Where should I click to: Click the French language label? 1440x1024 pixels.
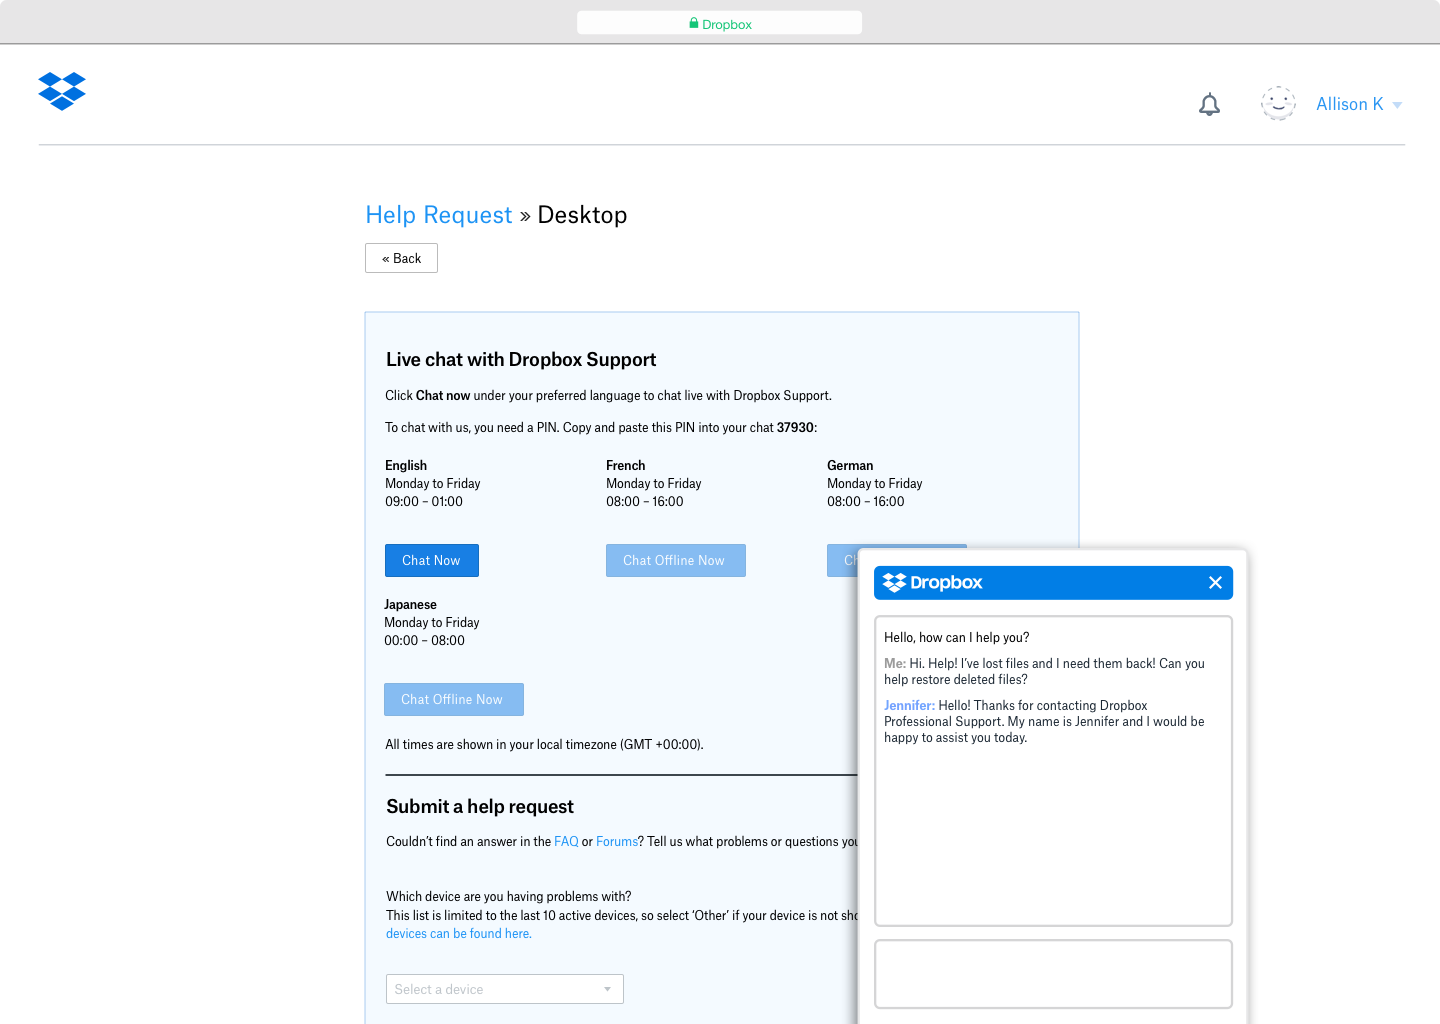(x=626, y=466)
